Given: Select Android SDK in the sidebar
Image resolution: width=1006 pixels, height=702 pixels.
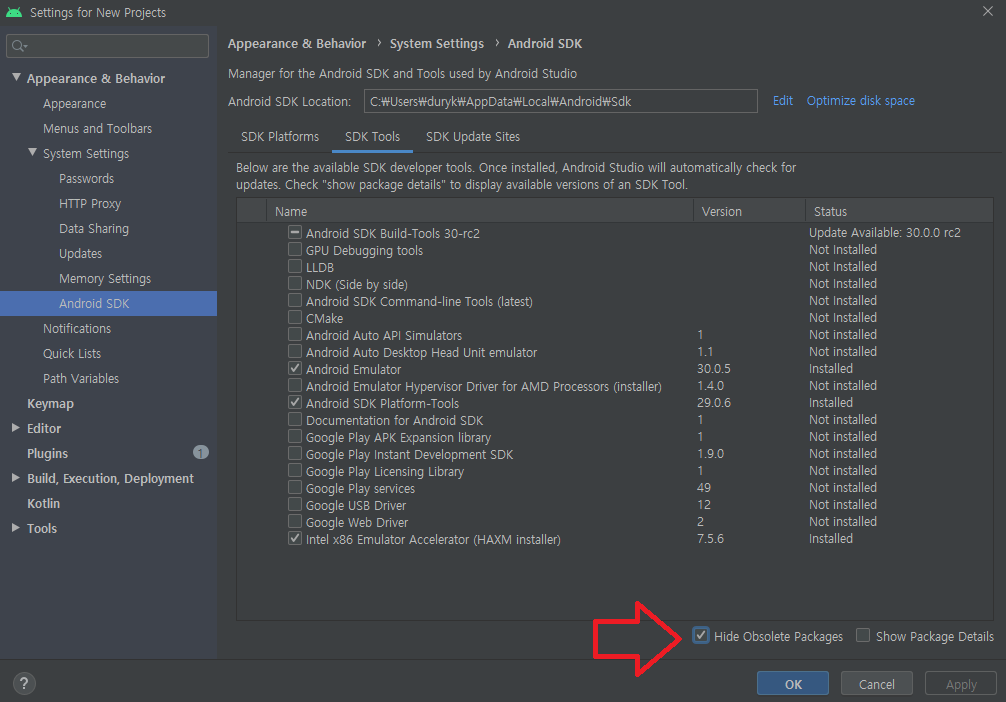Looking at the screenshot, I should click(x=108, y=304).
